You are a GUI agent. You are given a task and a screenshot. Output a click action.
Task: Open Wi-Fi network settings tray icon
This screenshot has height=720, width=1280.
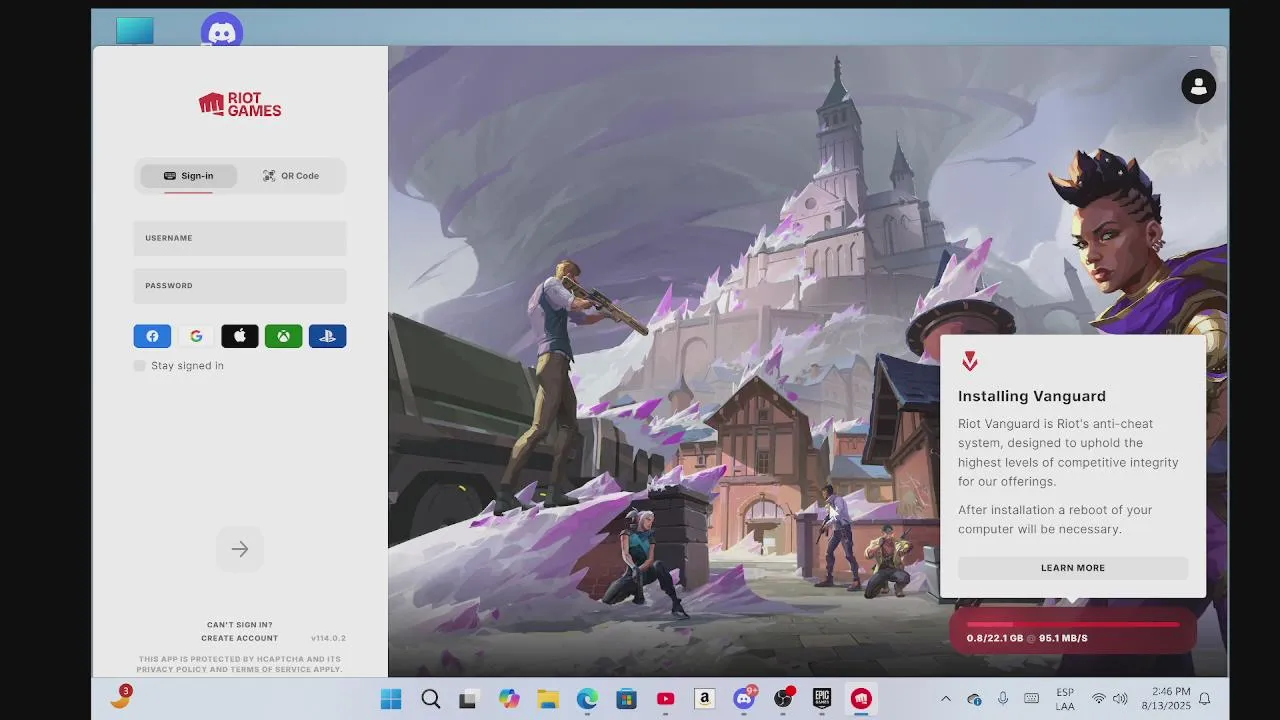point(1099,699)
